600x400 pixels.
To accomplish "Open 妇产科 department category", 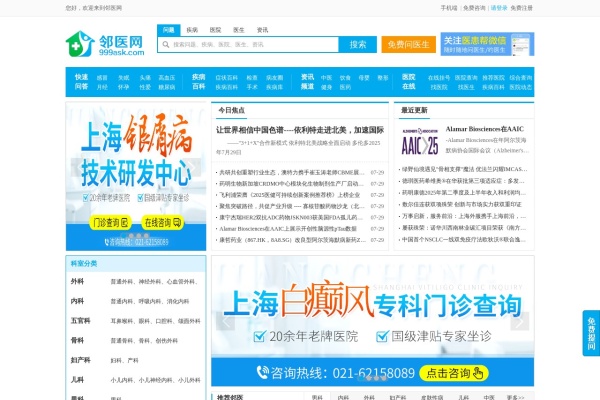I will pyautogui.click(x=80, y=360).
